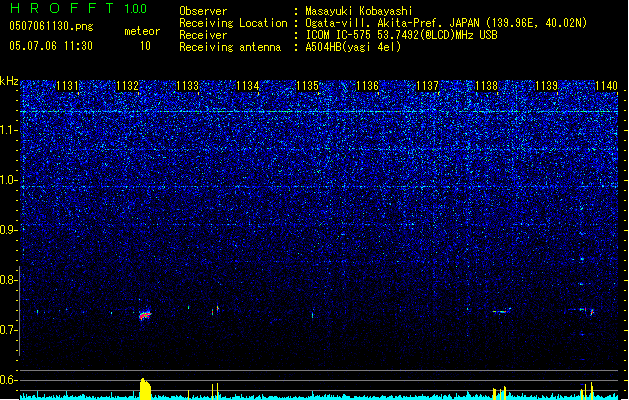
Task: Click the meteor count label
Action: click(x=142, y=31)
